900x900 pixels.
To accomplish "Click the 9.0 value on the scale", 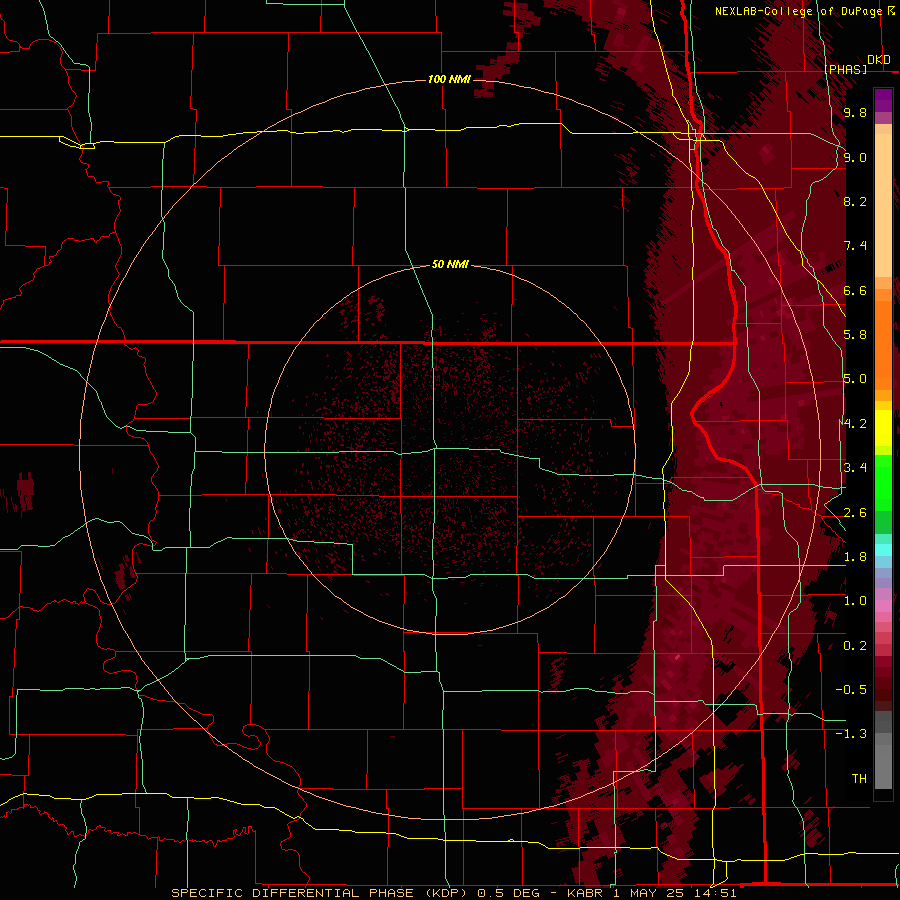I will click(x=855, y=157).
